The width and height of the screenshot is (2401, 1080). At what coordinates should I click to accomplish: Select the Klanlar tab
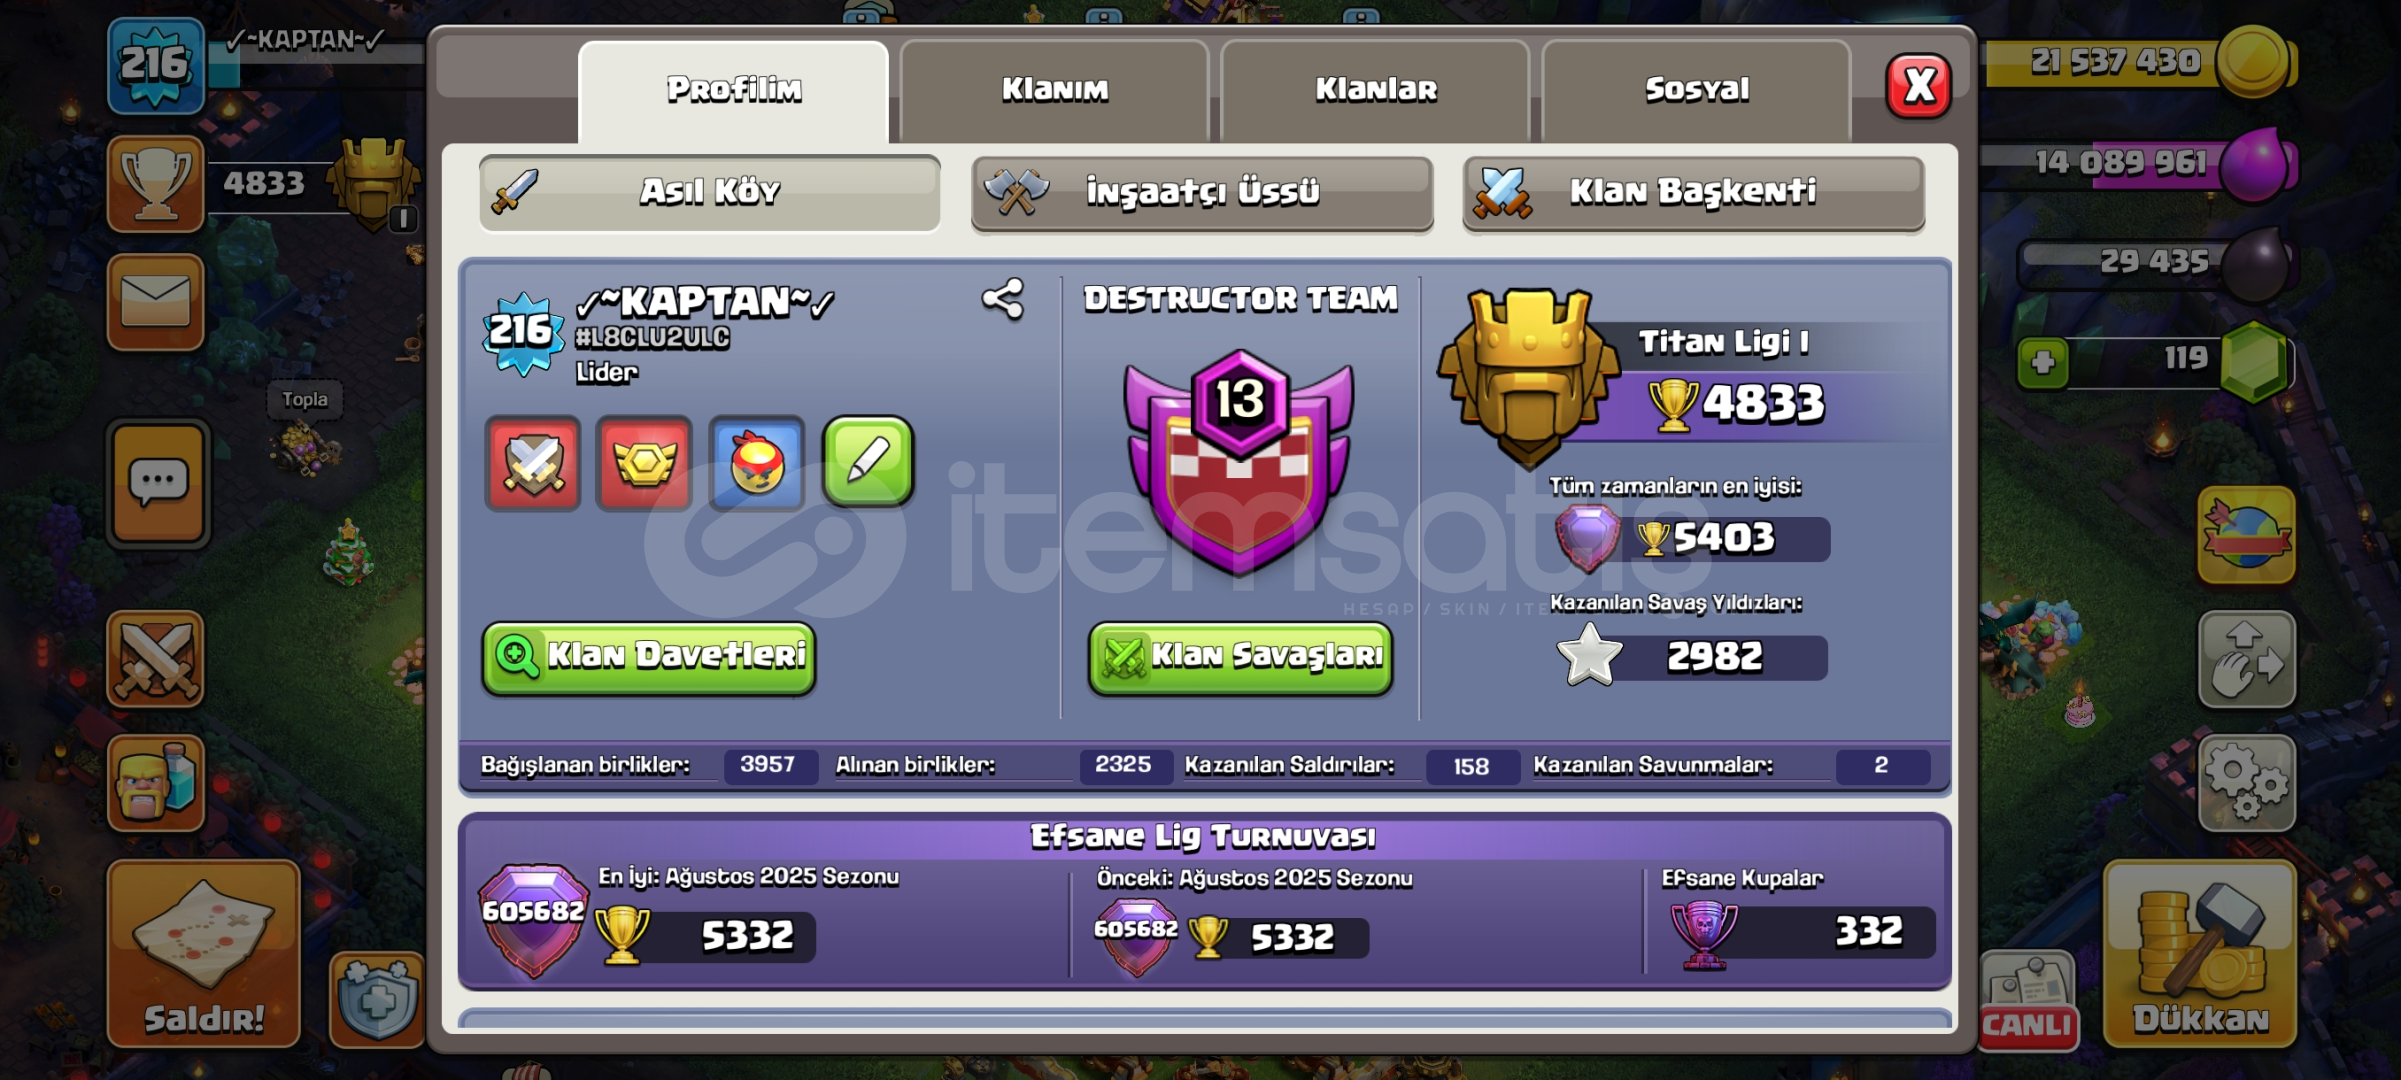pos(1376,90)
